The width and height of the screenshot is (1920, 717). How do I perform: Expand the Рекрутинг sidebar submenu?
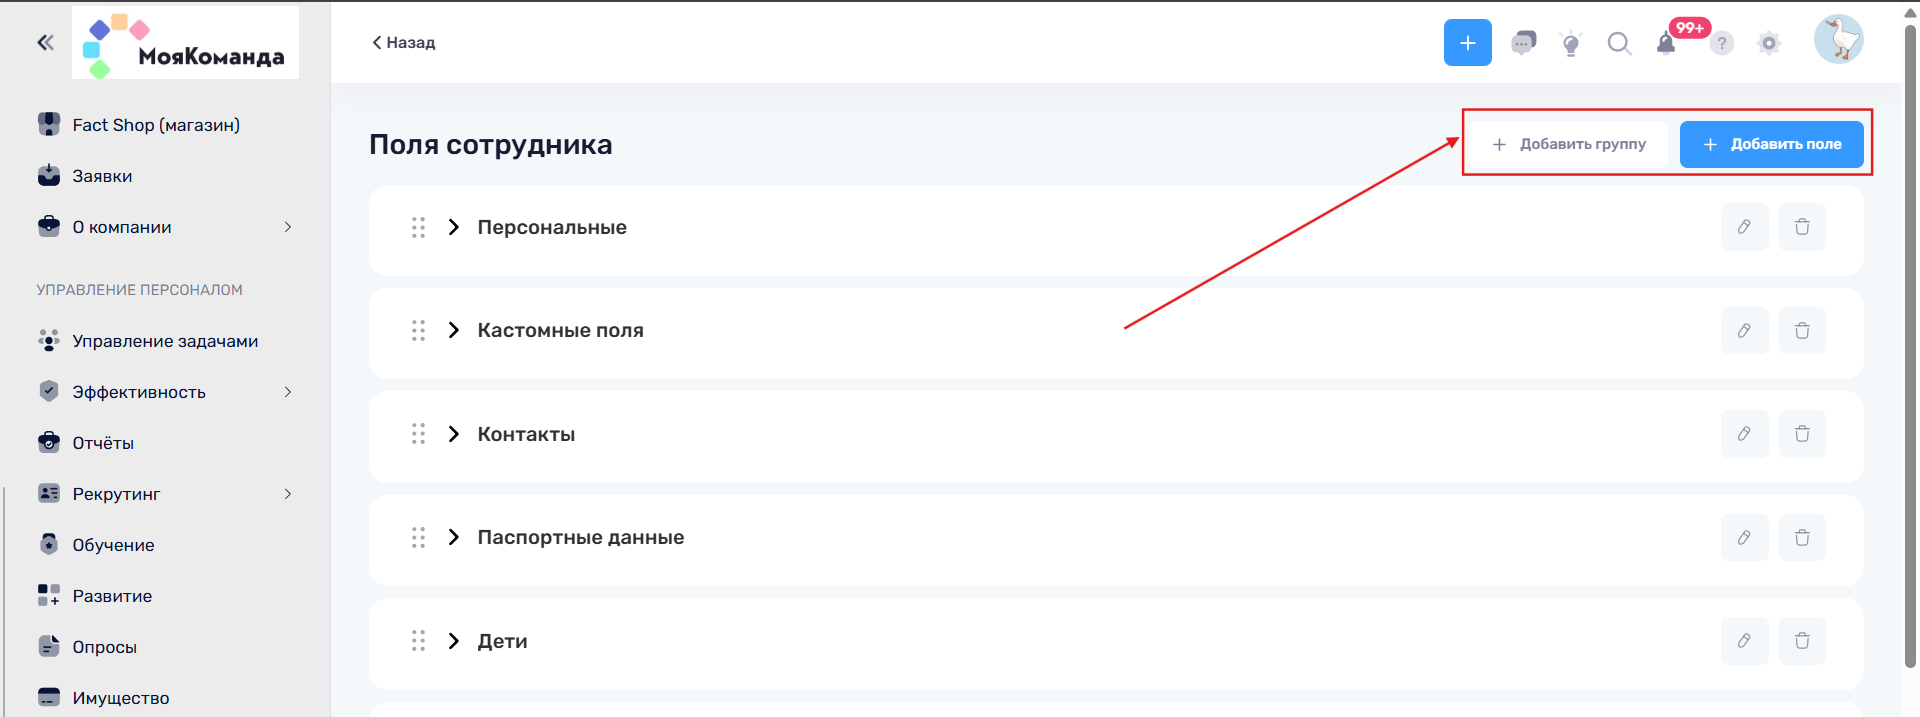pyautogui.click(x=288, y=494)
